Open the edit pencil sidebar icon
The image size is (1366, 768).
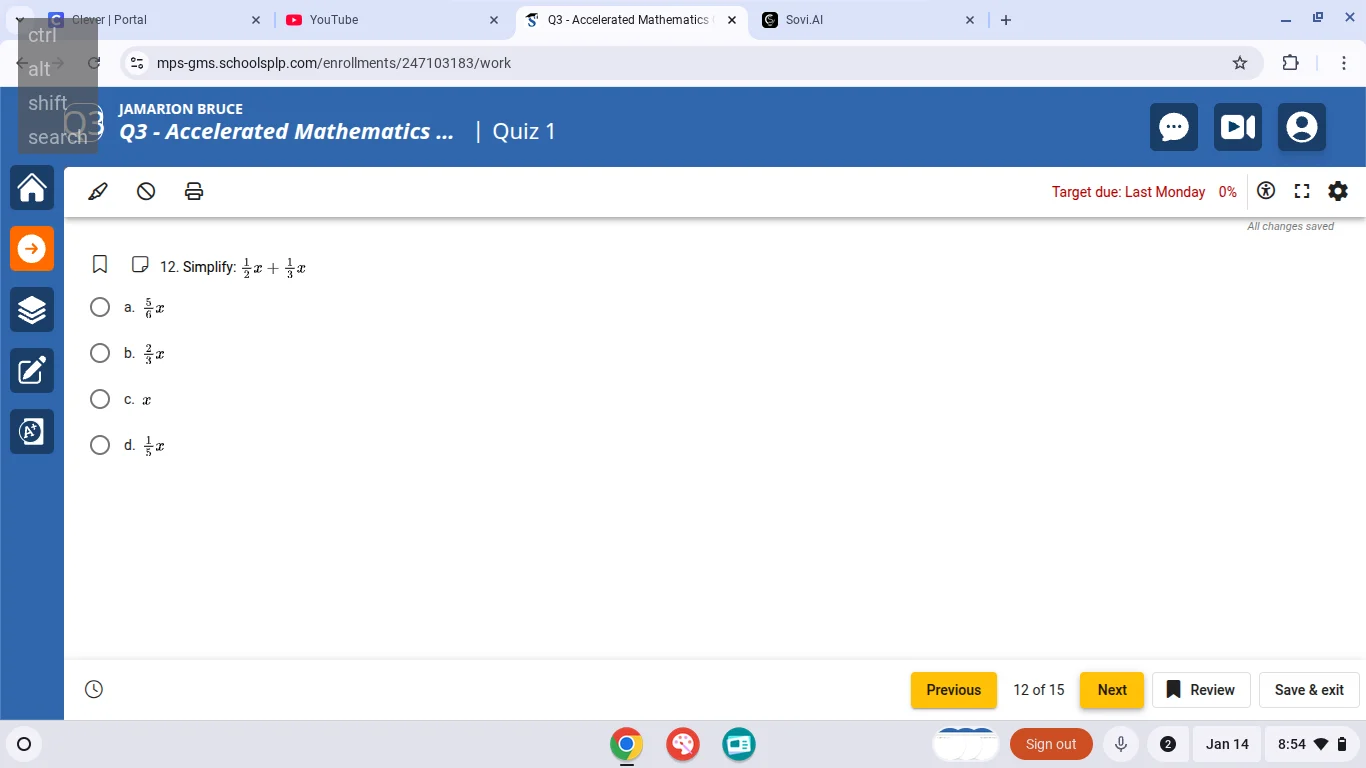coord(32,371)
